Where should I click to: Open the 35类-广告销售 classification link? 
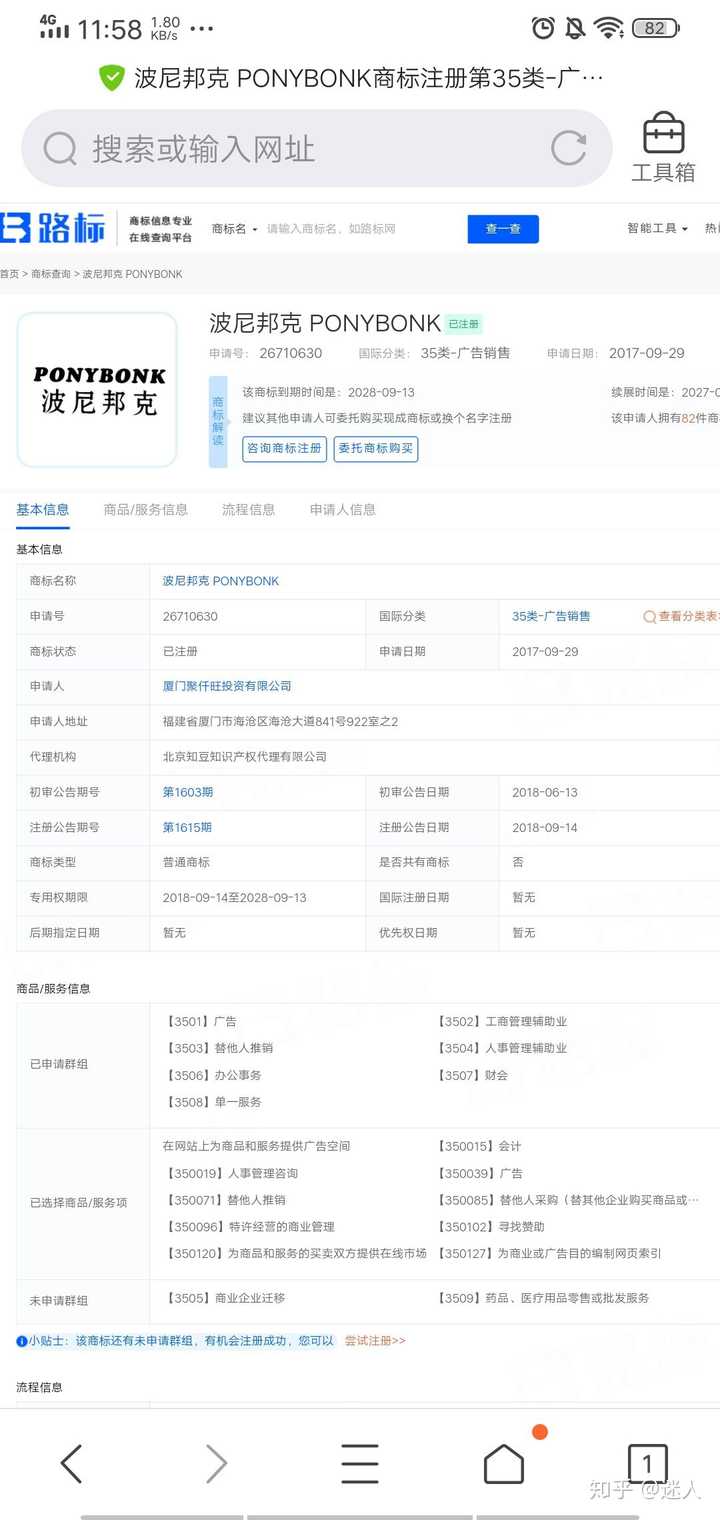click(551, 616)
